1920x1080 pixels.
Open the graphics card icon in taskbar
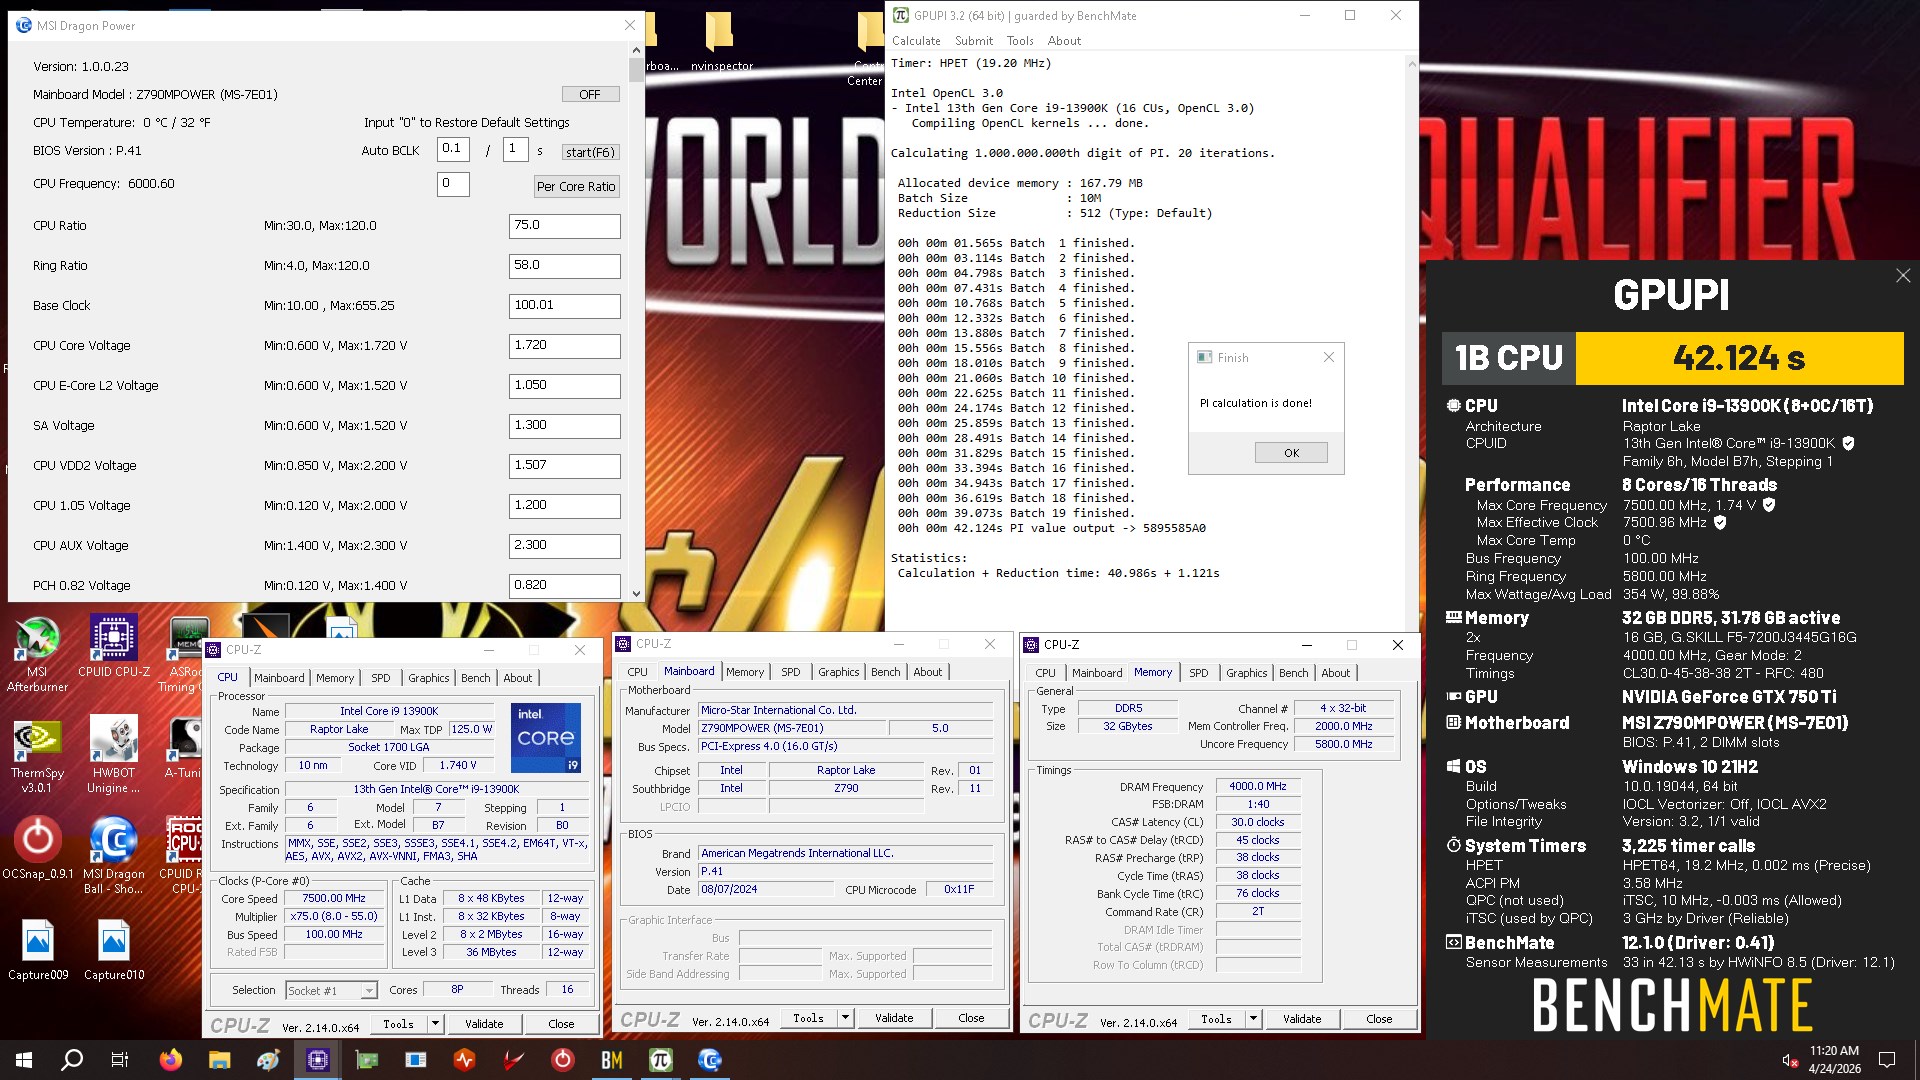click(367, 1060)
